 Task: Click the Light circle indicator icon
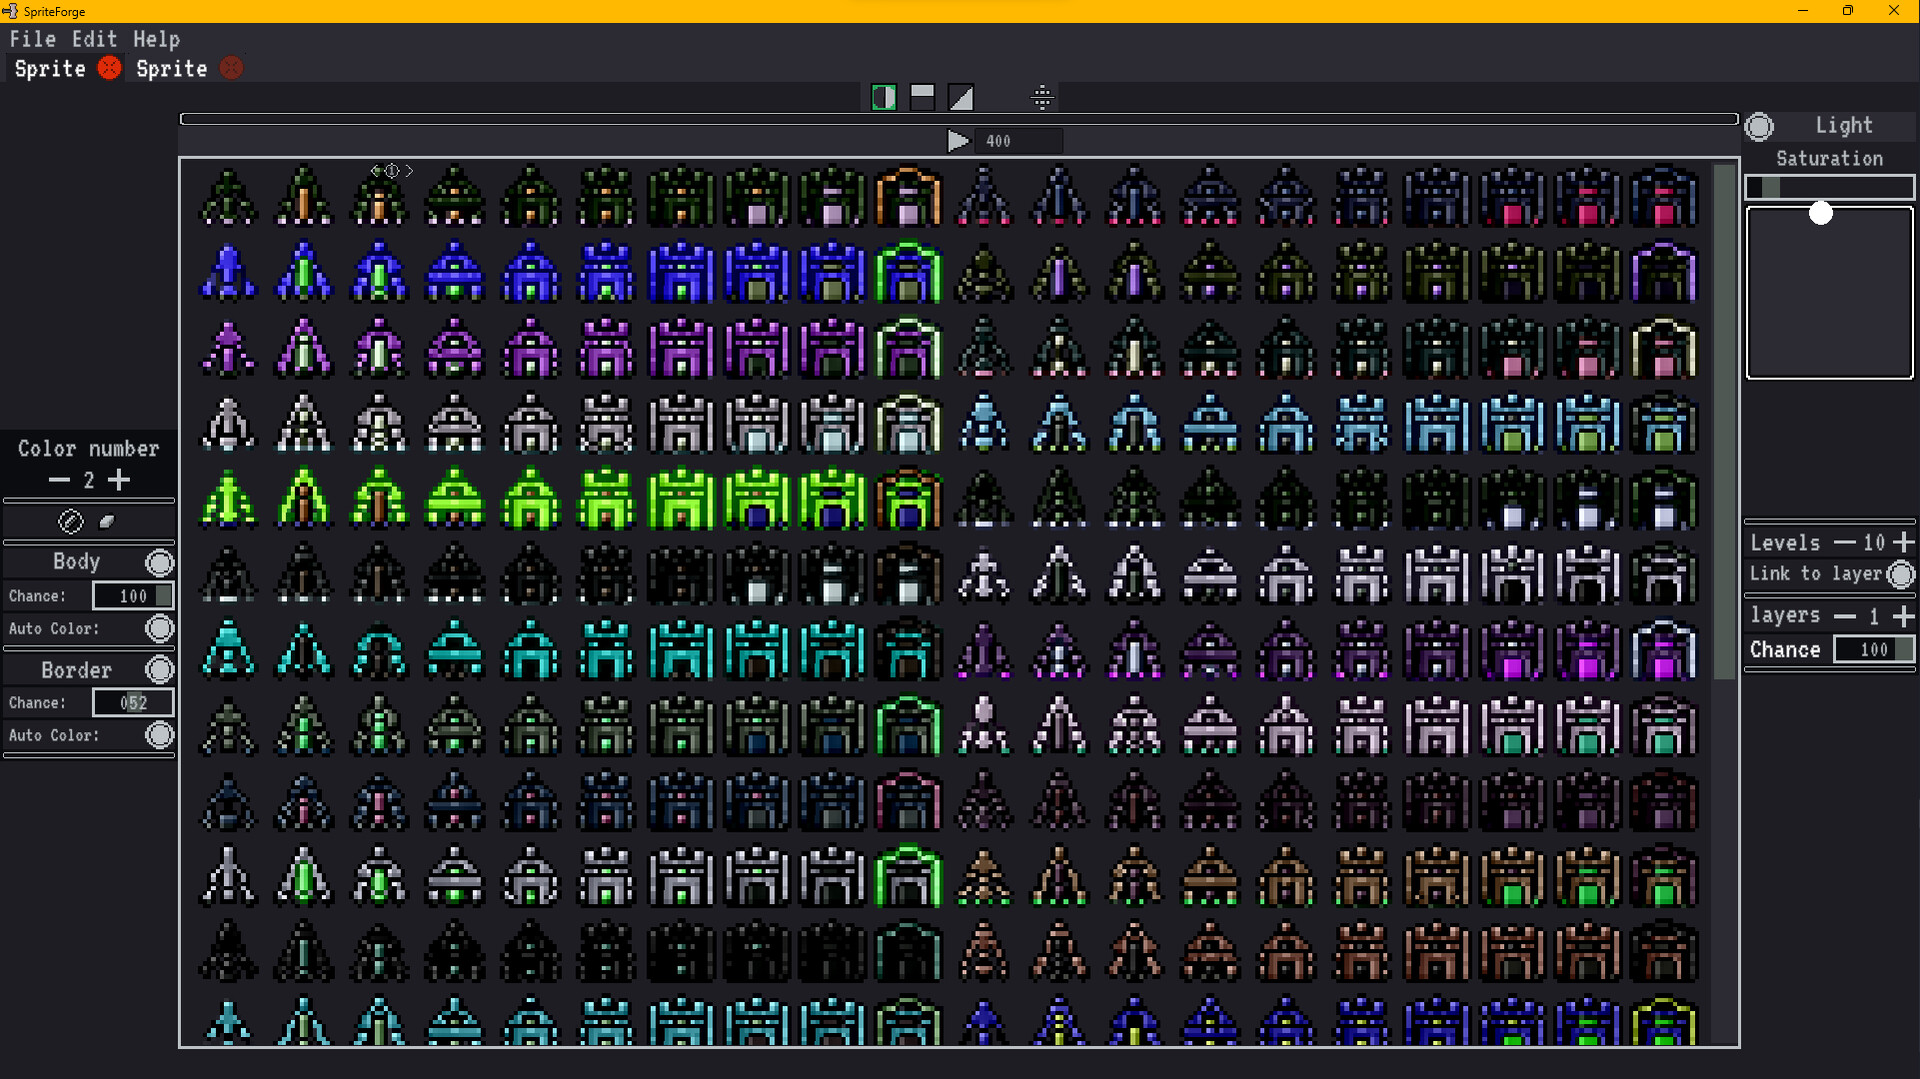click(1760, 126)
